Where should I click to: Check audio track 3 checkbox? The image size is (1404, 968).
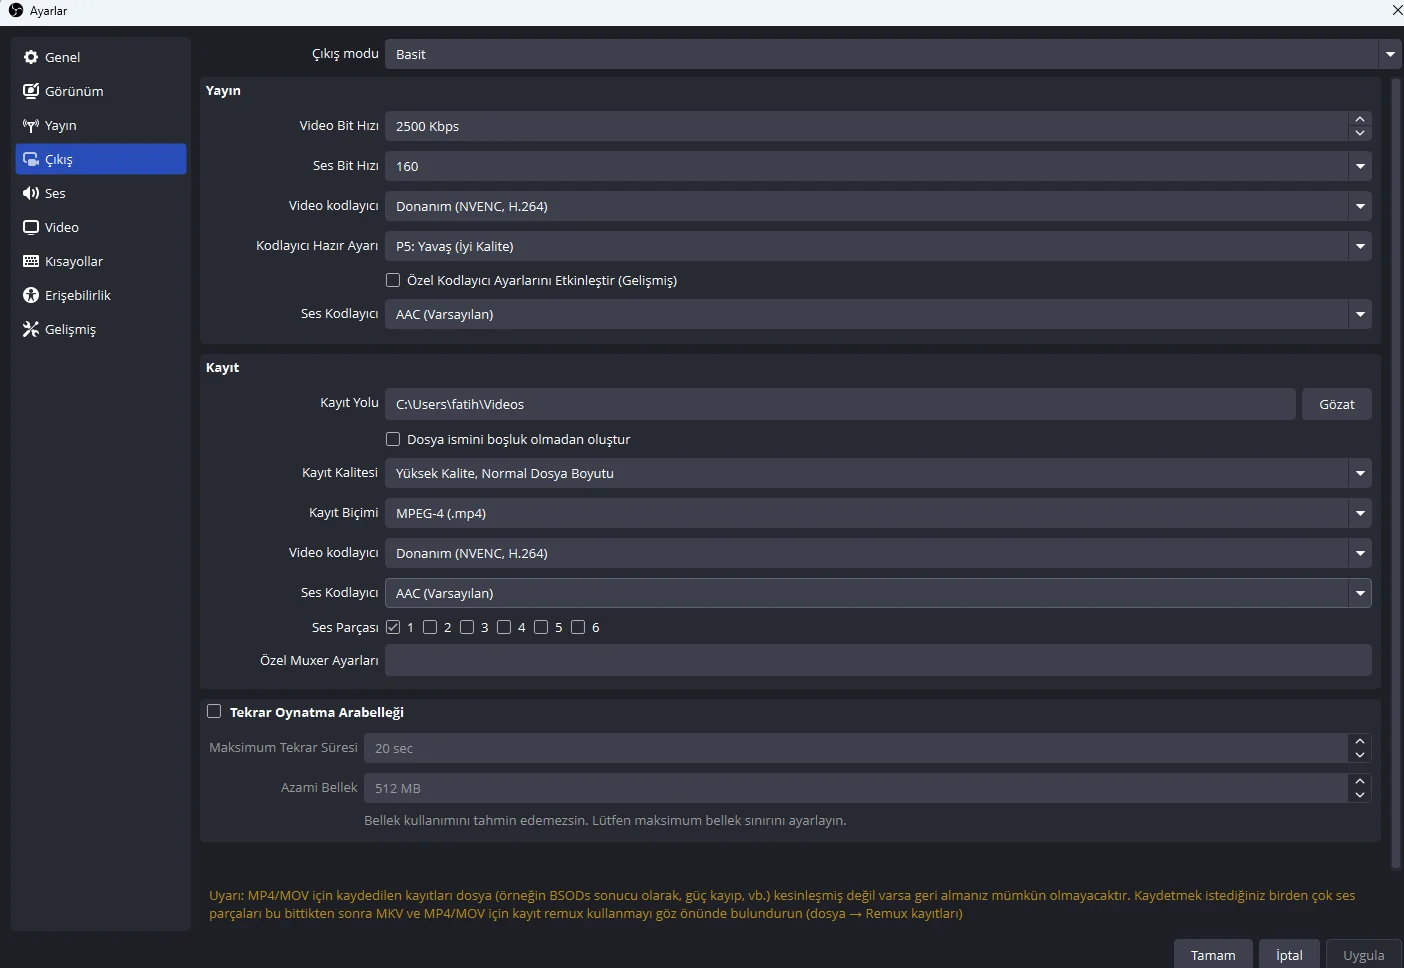(x=467, y=627)
